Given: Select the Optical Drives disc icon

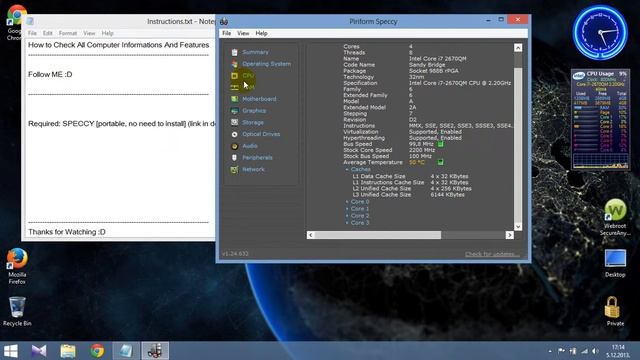Looking at the screenshot, I should coord(234,134).
